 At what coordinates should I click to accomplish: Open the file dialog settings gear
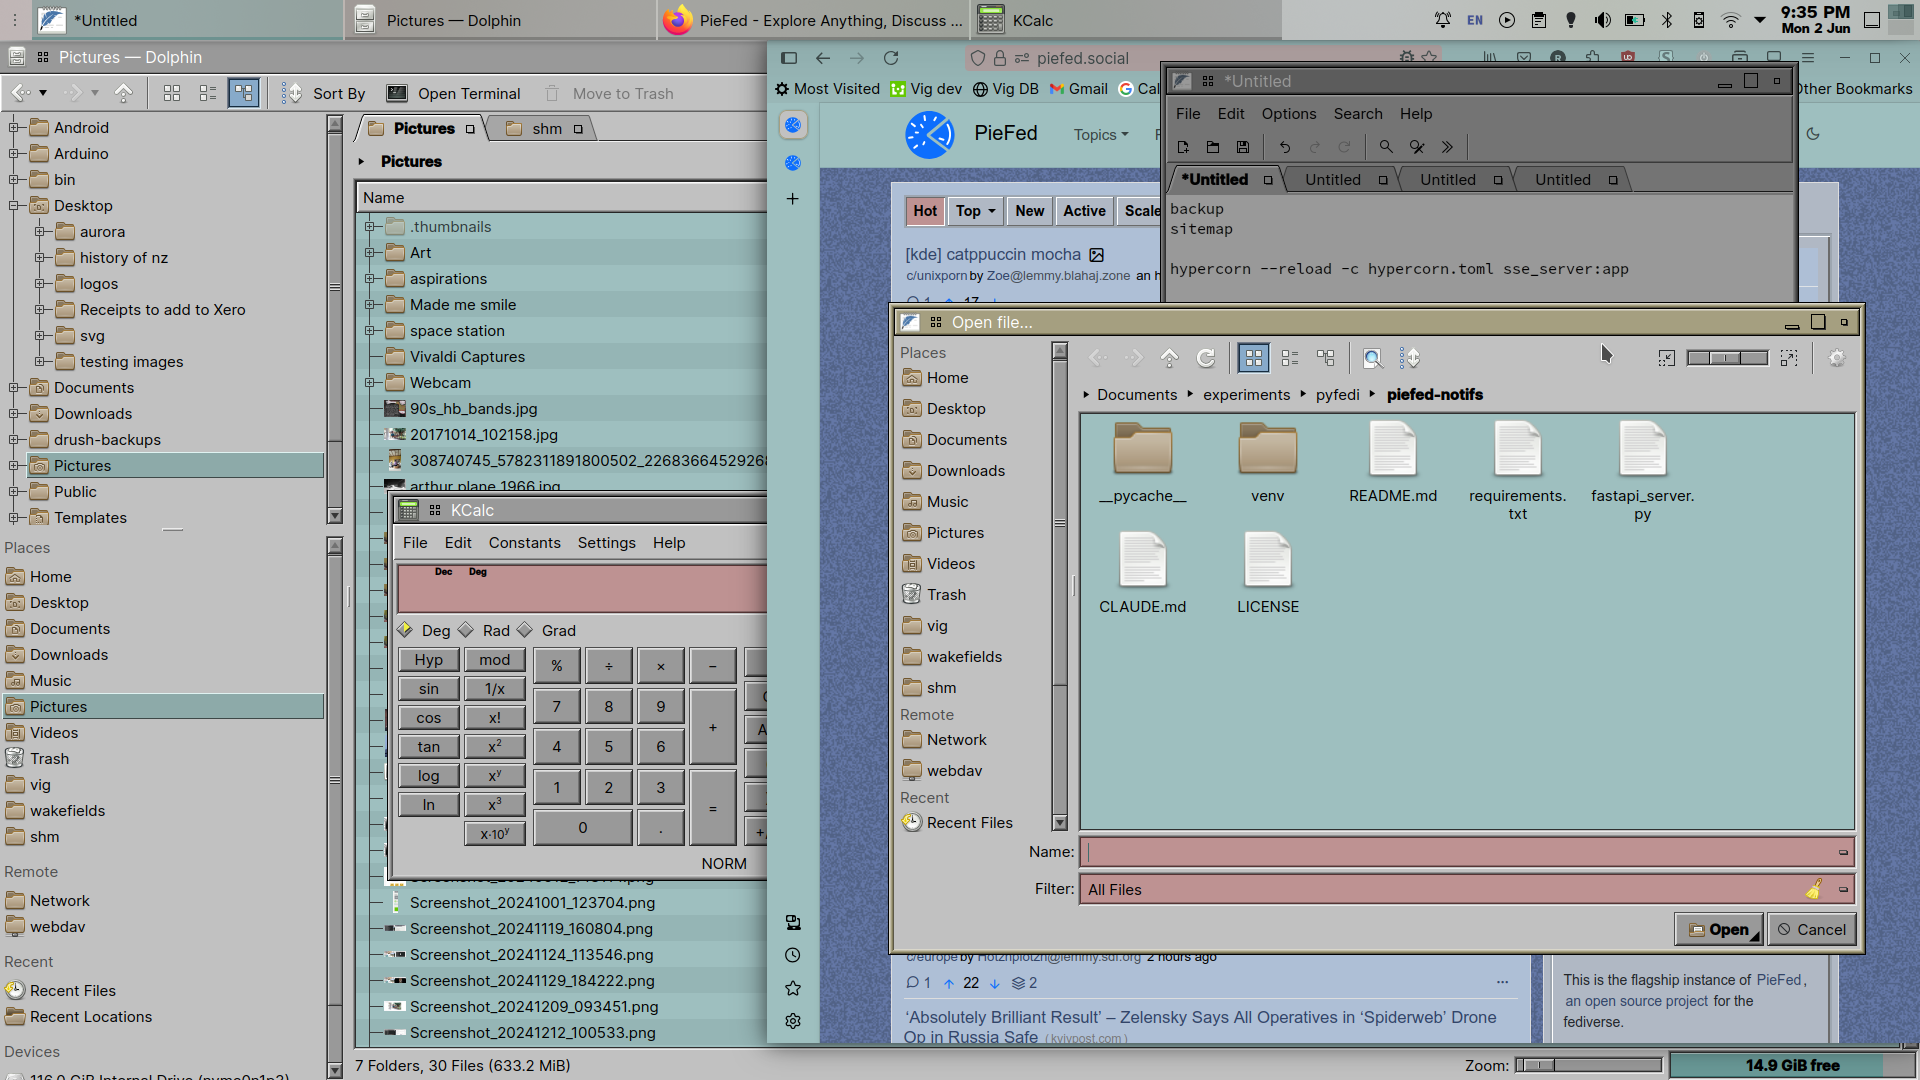(1836, 357)
